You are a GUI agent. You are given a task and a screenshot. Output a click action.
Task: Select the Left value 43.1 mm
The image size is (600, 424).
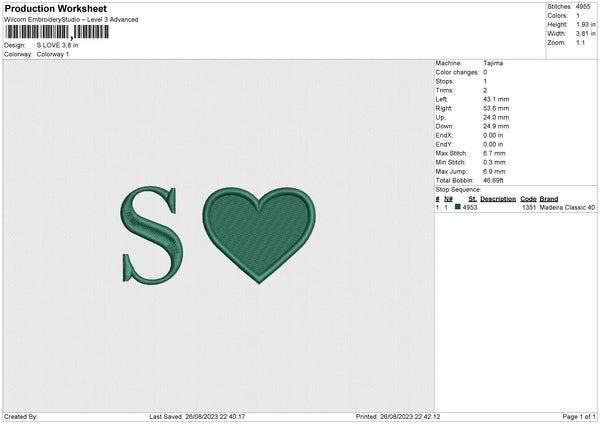pyautogui.click(x=496, y=99)
